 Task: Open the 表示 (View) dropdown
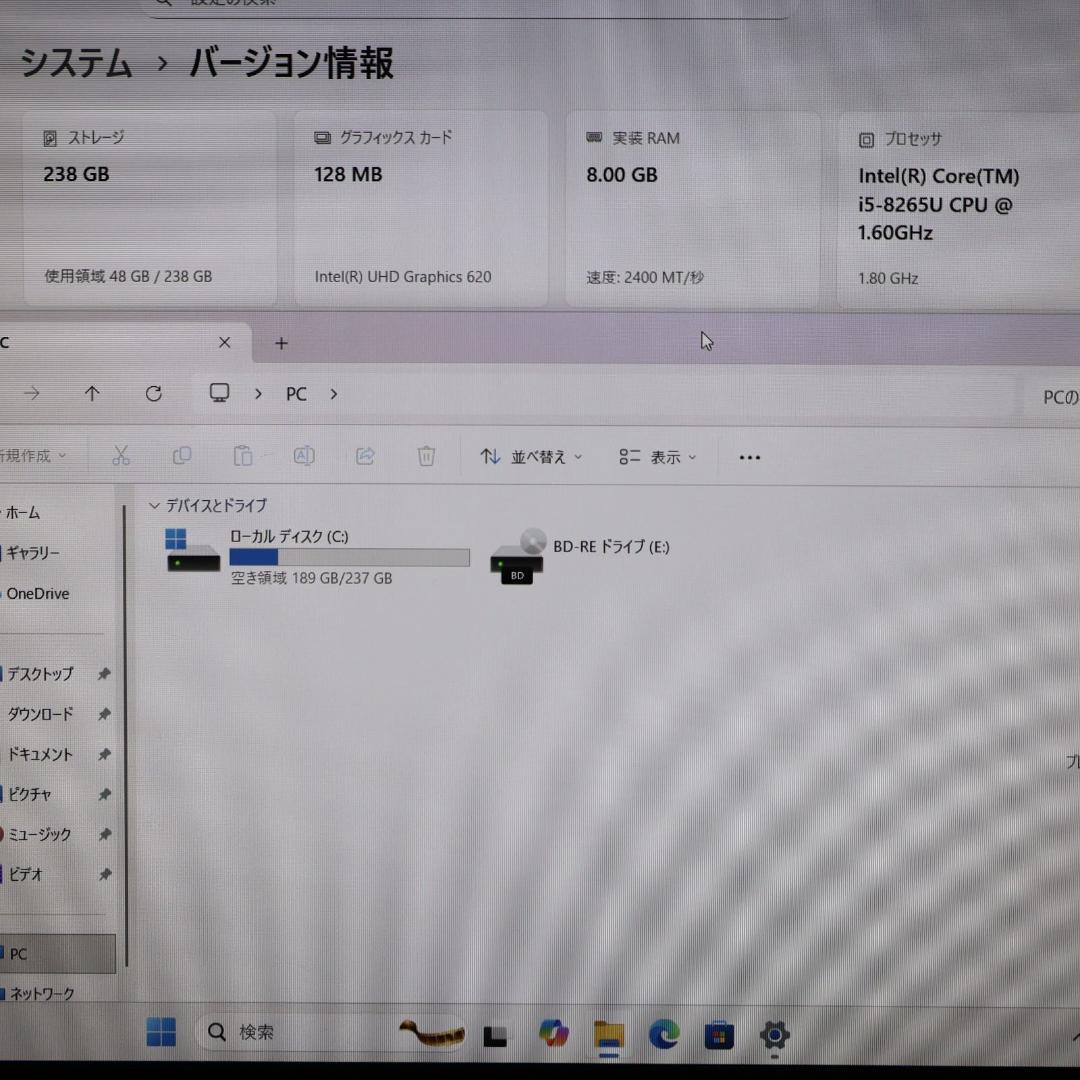657,457
